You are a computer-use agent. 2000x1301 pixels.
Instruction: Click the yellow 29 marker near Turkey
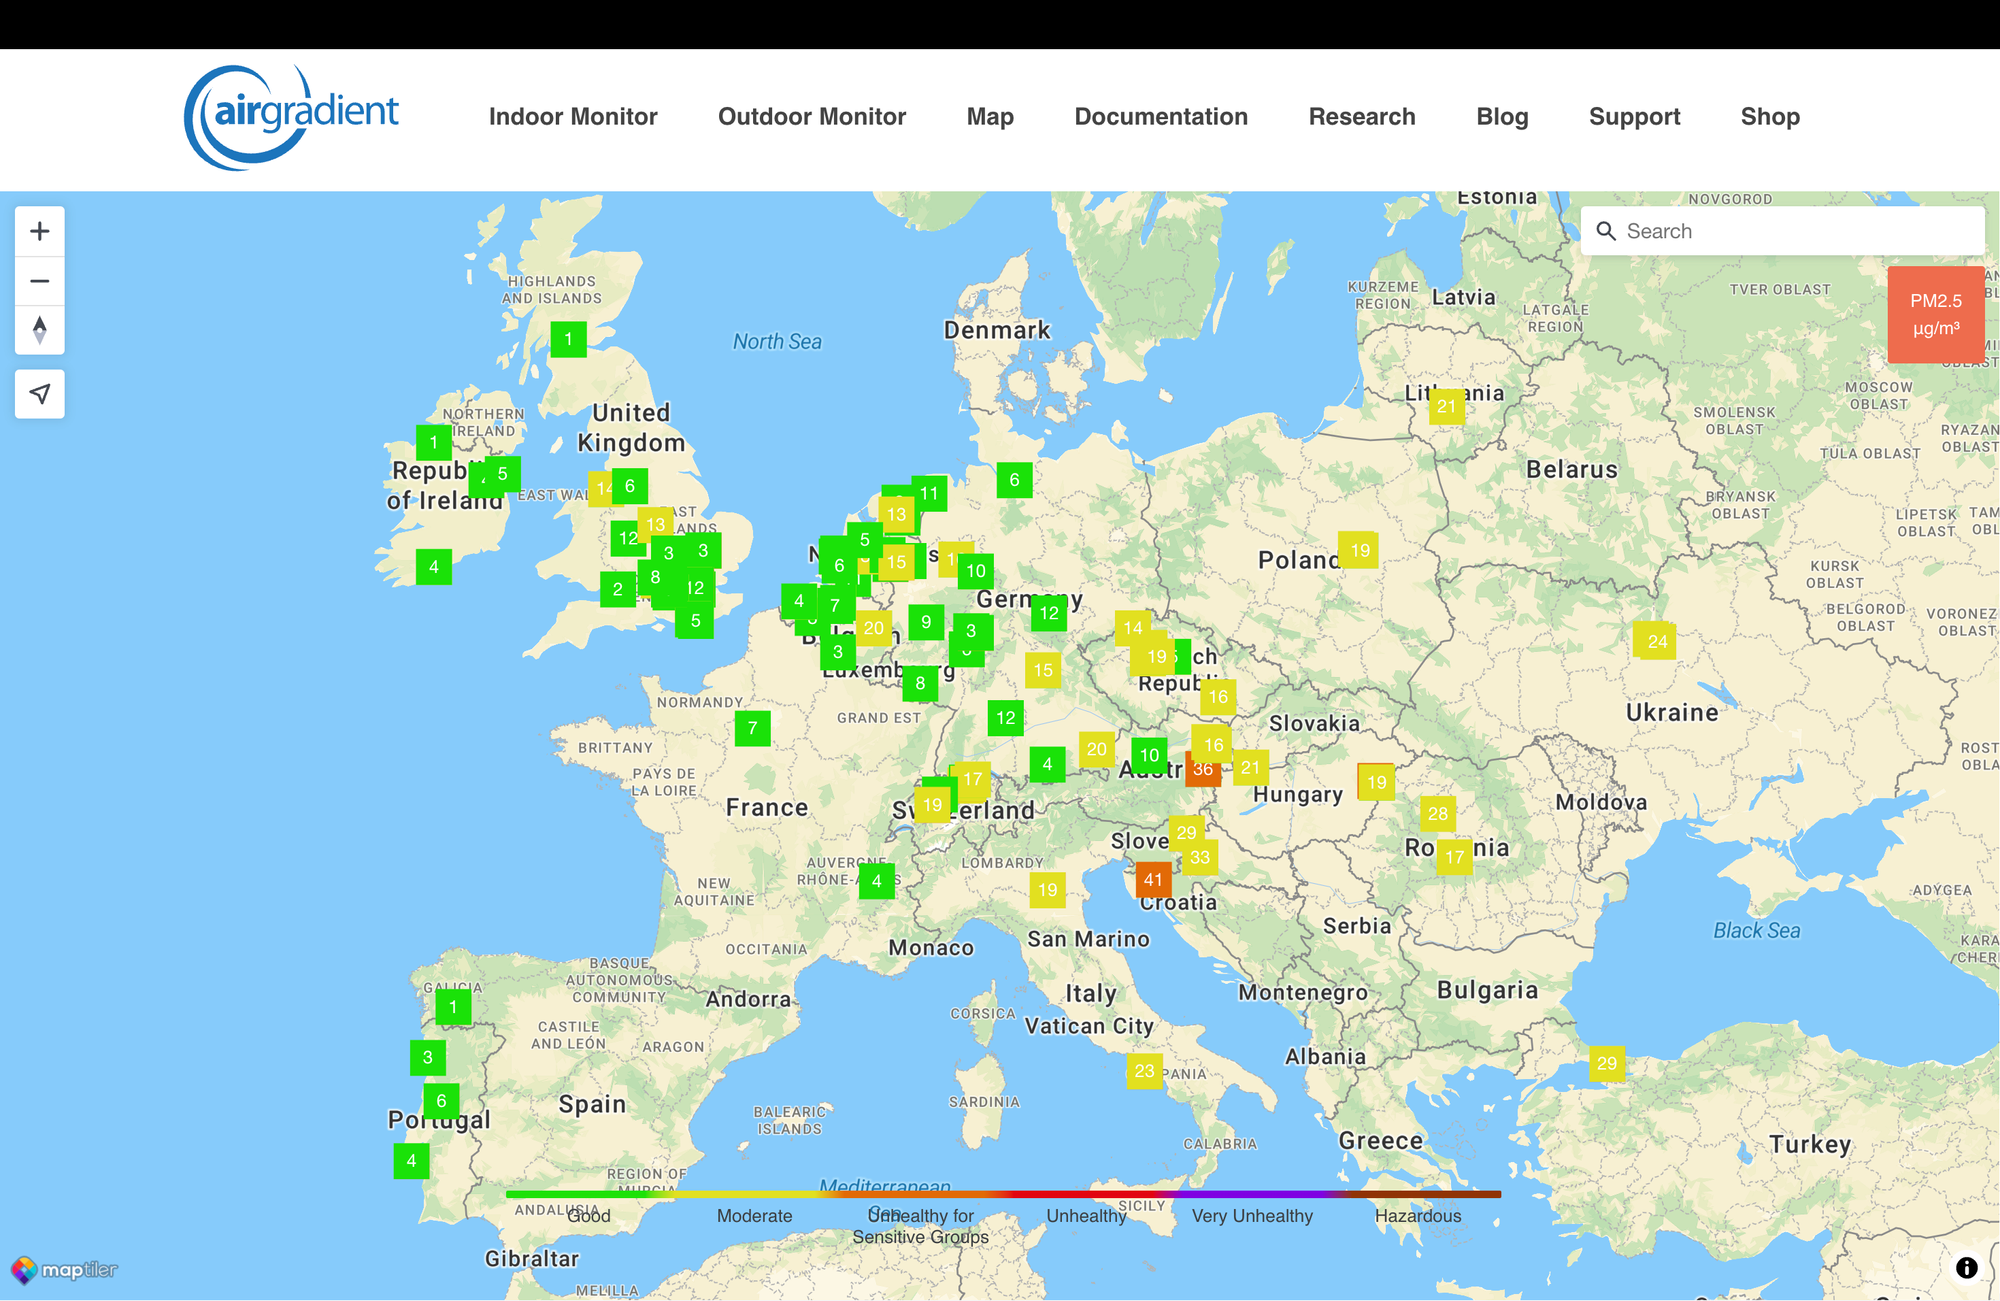pos(1606,1063)
